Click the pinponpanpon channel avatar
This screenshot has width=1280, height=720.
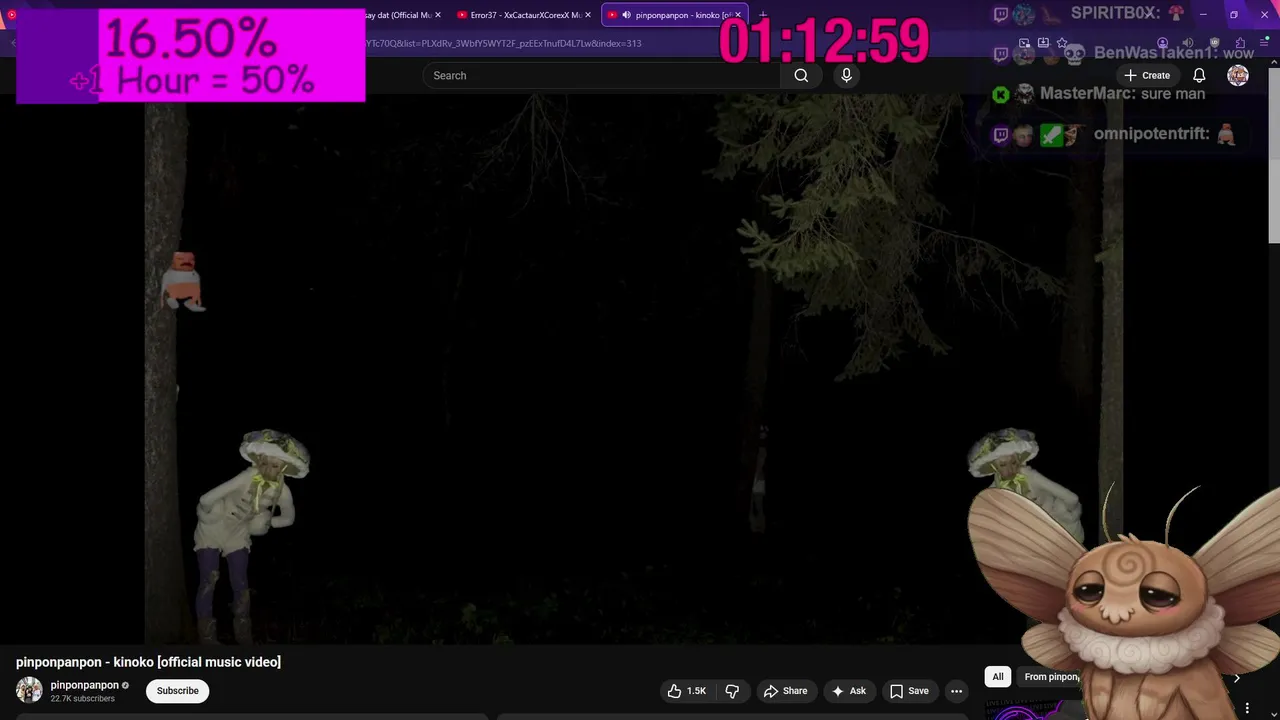click(x=29, y=690)
